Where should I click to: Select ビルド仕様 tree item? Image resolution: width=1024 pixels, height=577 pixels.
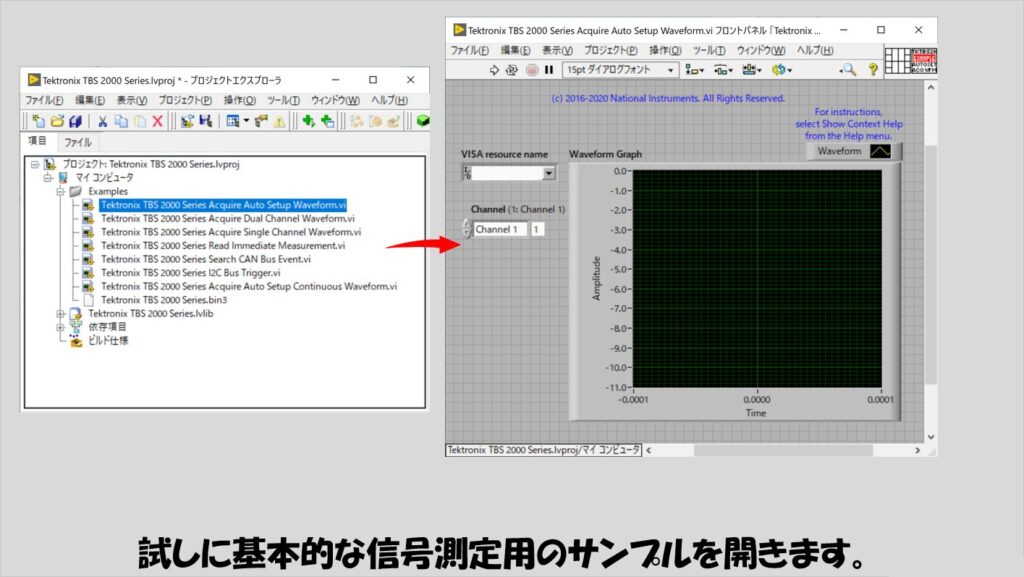click(108, 341)
